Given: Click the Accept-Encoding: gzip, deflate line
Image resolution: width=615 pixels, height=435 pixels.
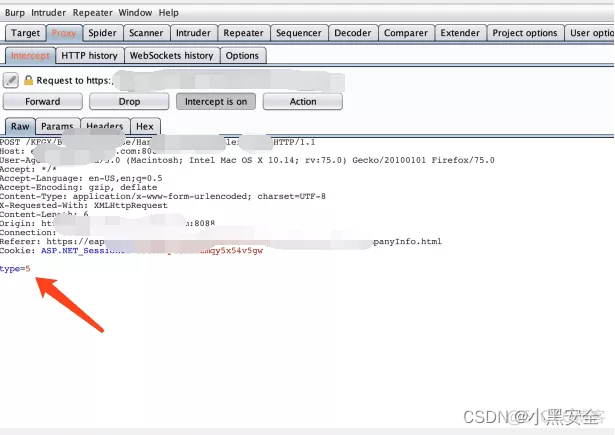Looking at the screenshot, I should [x=78, y=187].
